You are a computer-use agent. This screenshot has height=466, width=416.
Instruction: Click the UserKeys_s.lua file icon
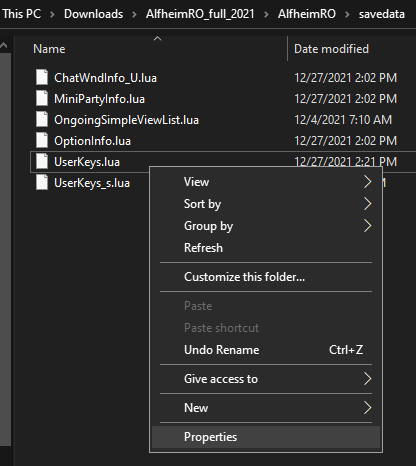(x=42, y=183)
